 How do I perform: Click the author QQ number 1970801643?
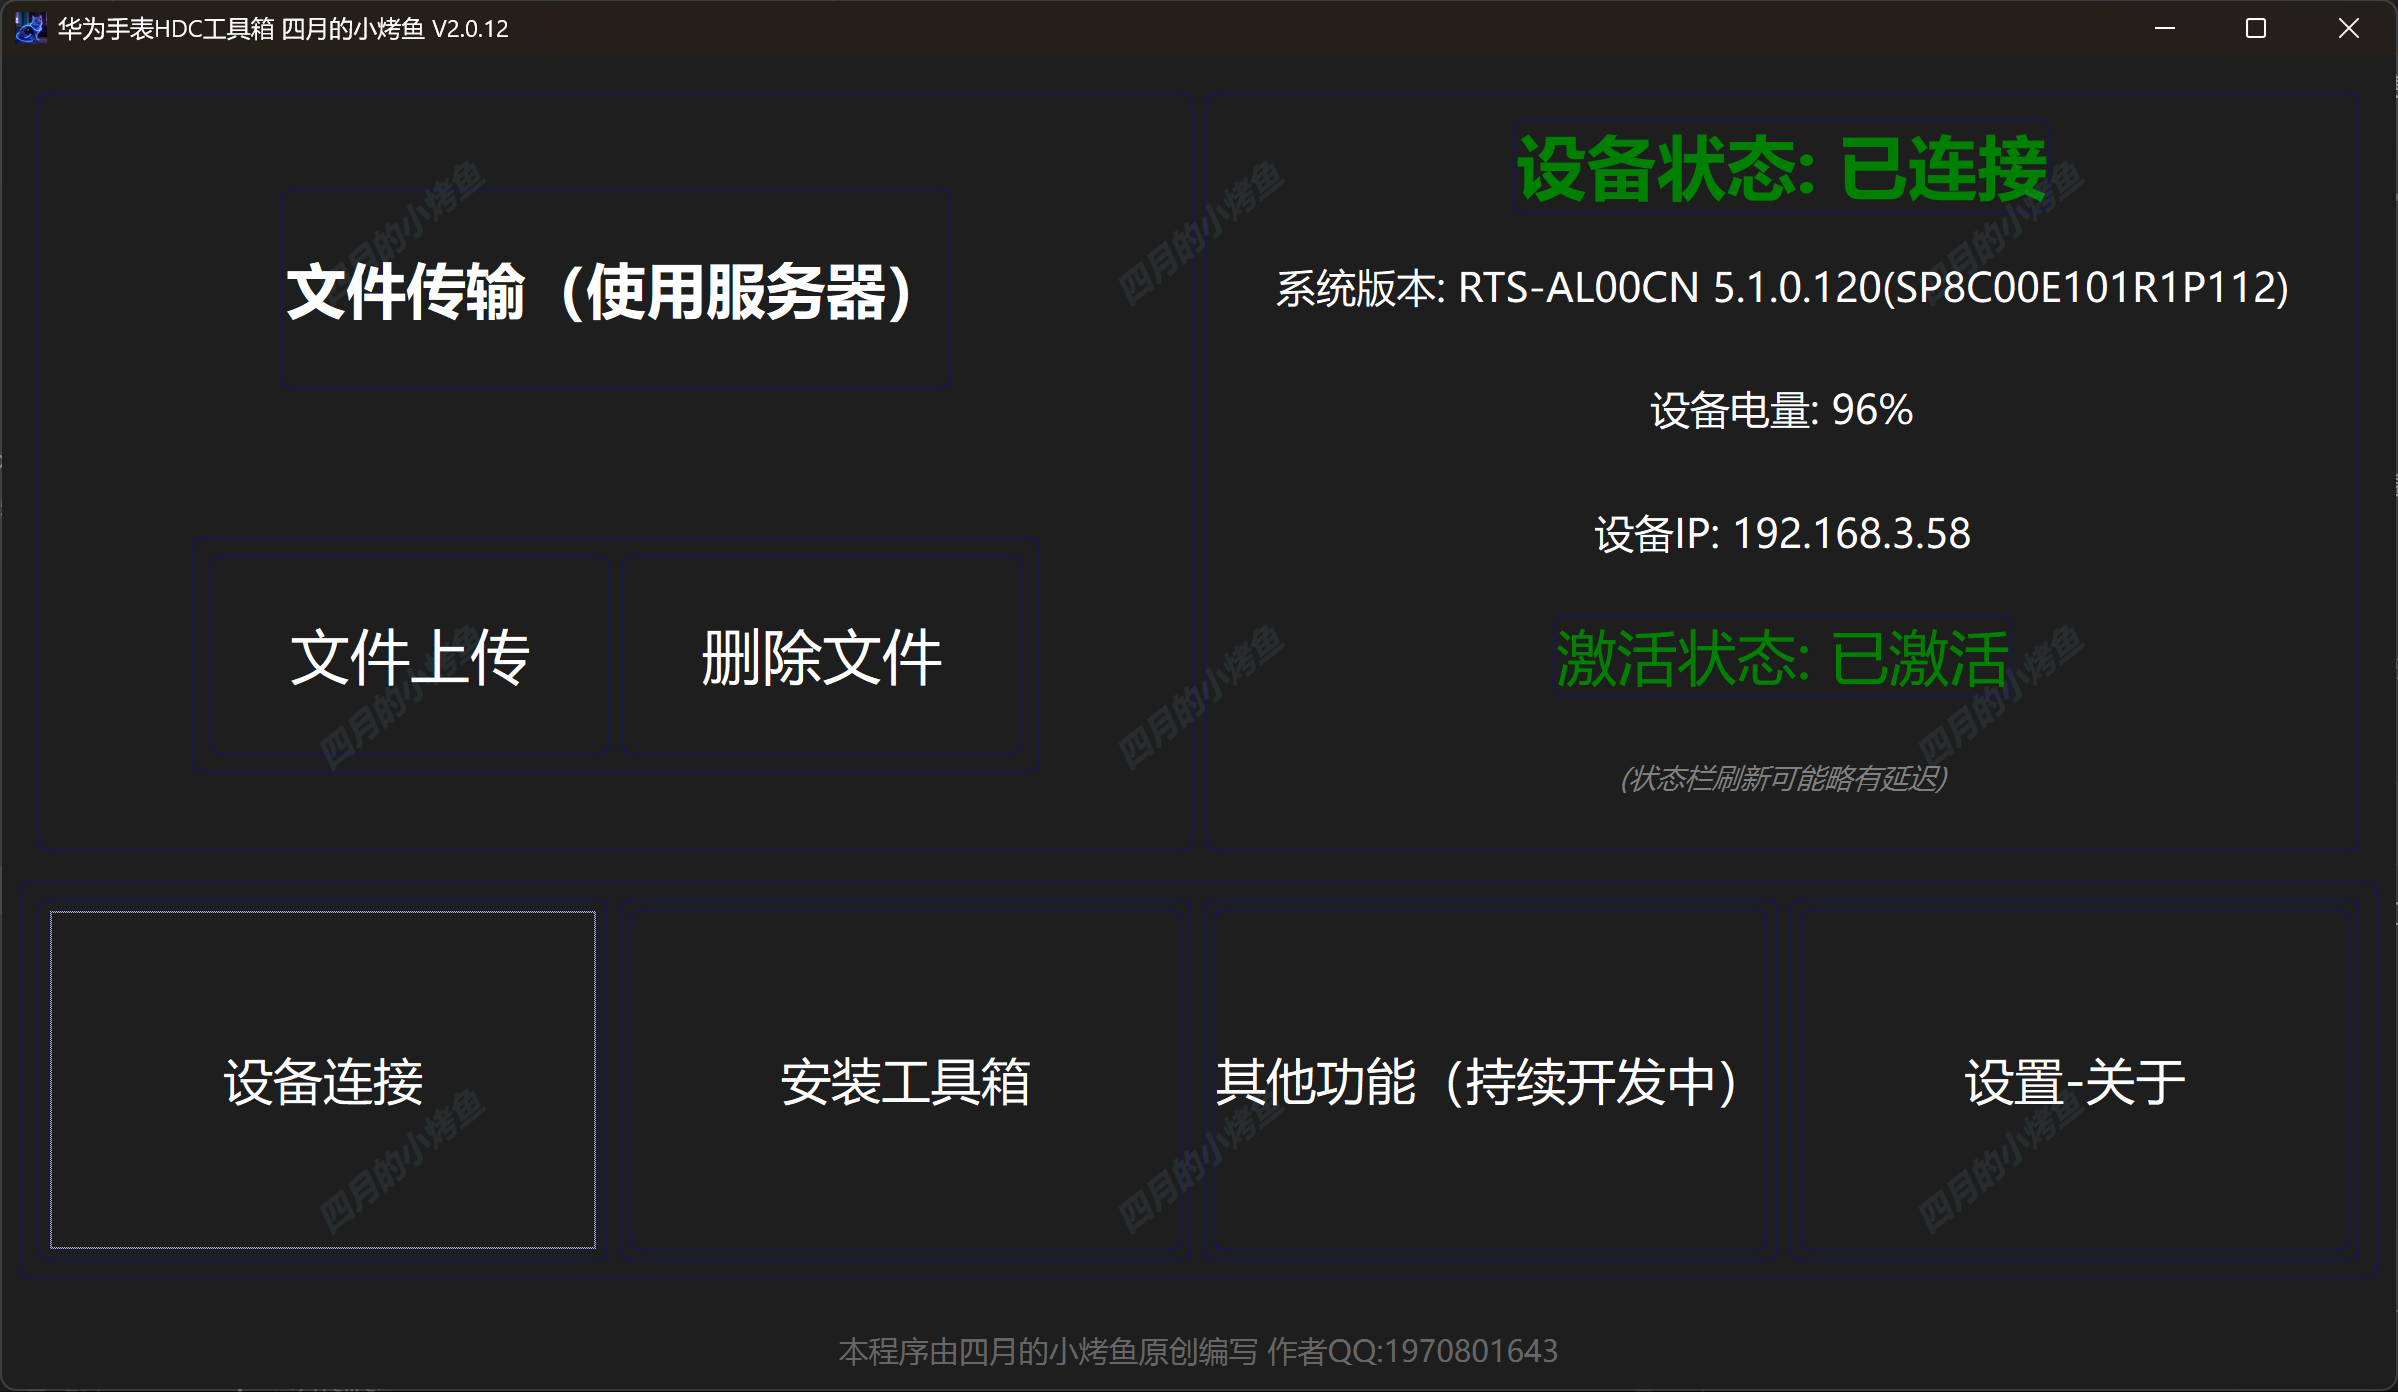1470,1351
